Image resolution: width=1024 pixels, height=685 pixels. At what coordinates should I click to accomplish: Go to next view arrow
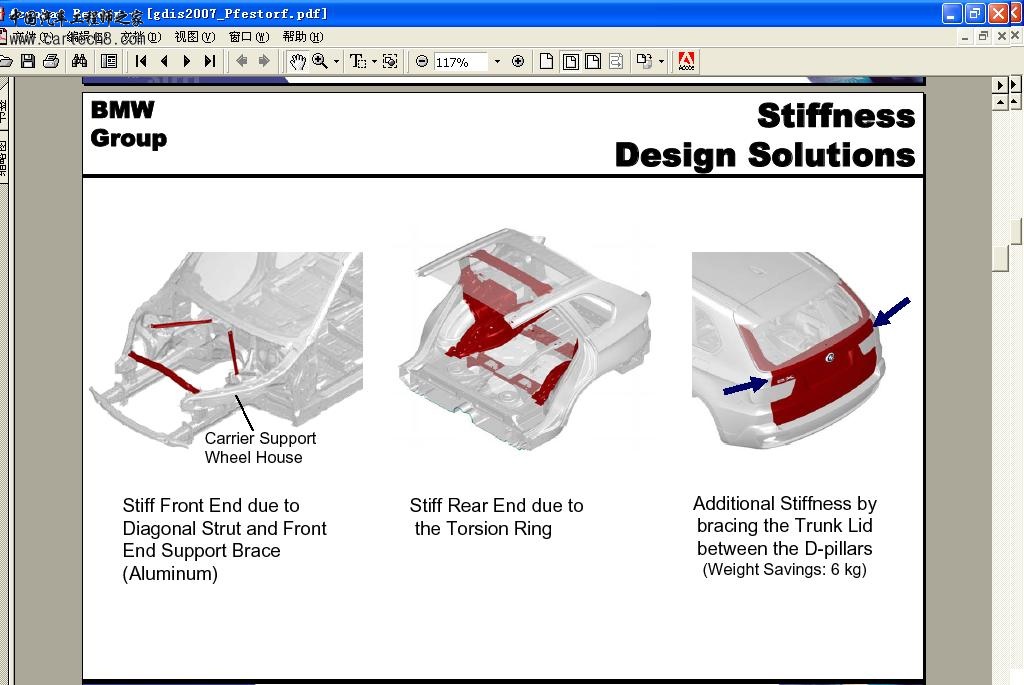click(x=264, y=61)
